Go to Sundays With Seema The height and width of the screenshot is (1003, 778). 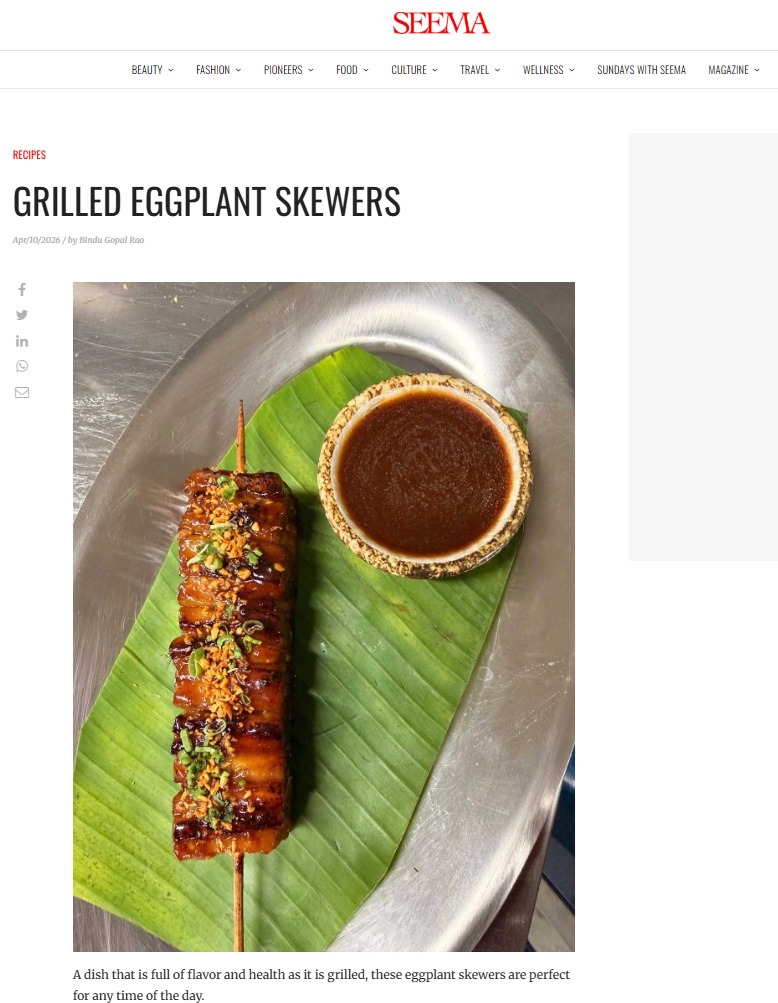coord(641,70)
